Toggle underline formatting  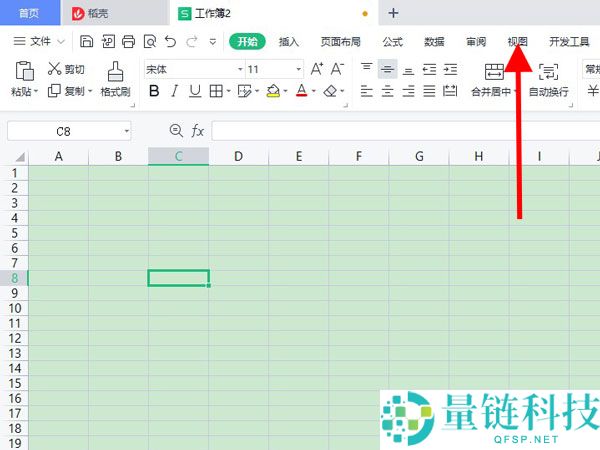coord(195,91)
